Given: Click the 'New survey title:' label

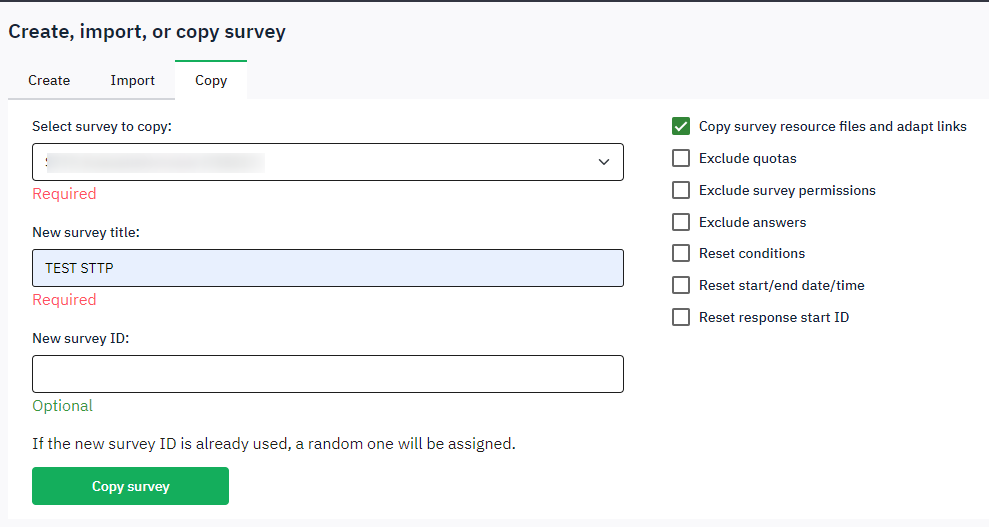Looking at the screenshot, I should tap(86, 232).
